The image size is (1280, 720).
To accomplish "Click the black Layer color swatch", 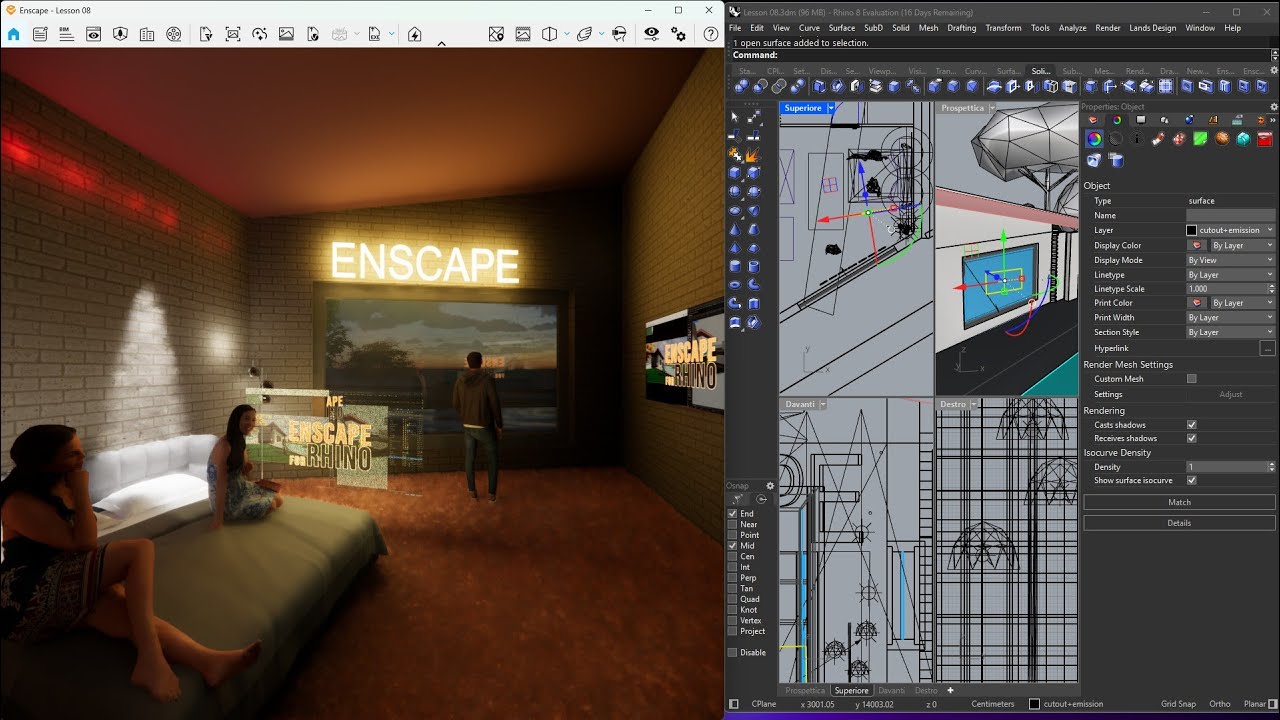I will (x=1191, y=230).
